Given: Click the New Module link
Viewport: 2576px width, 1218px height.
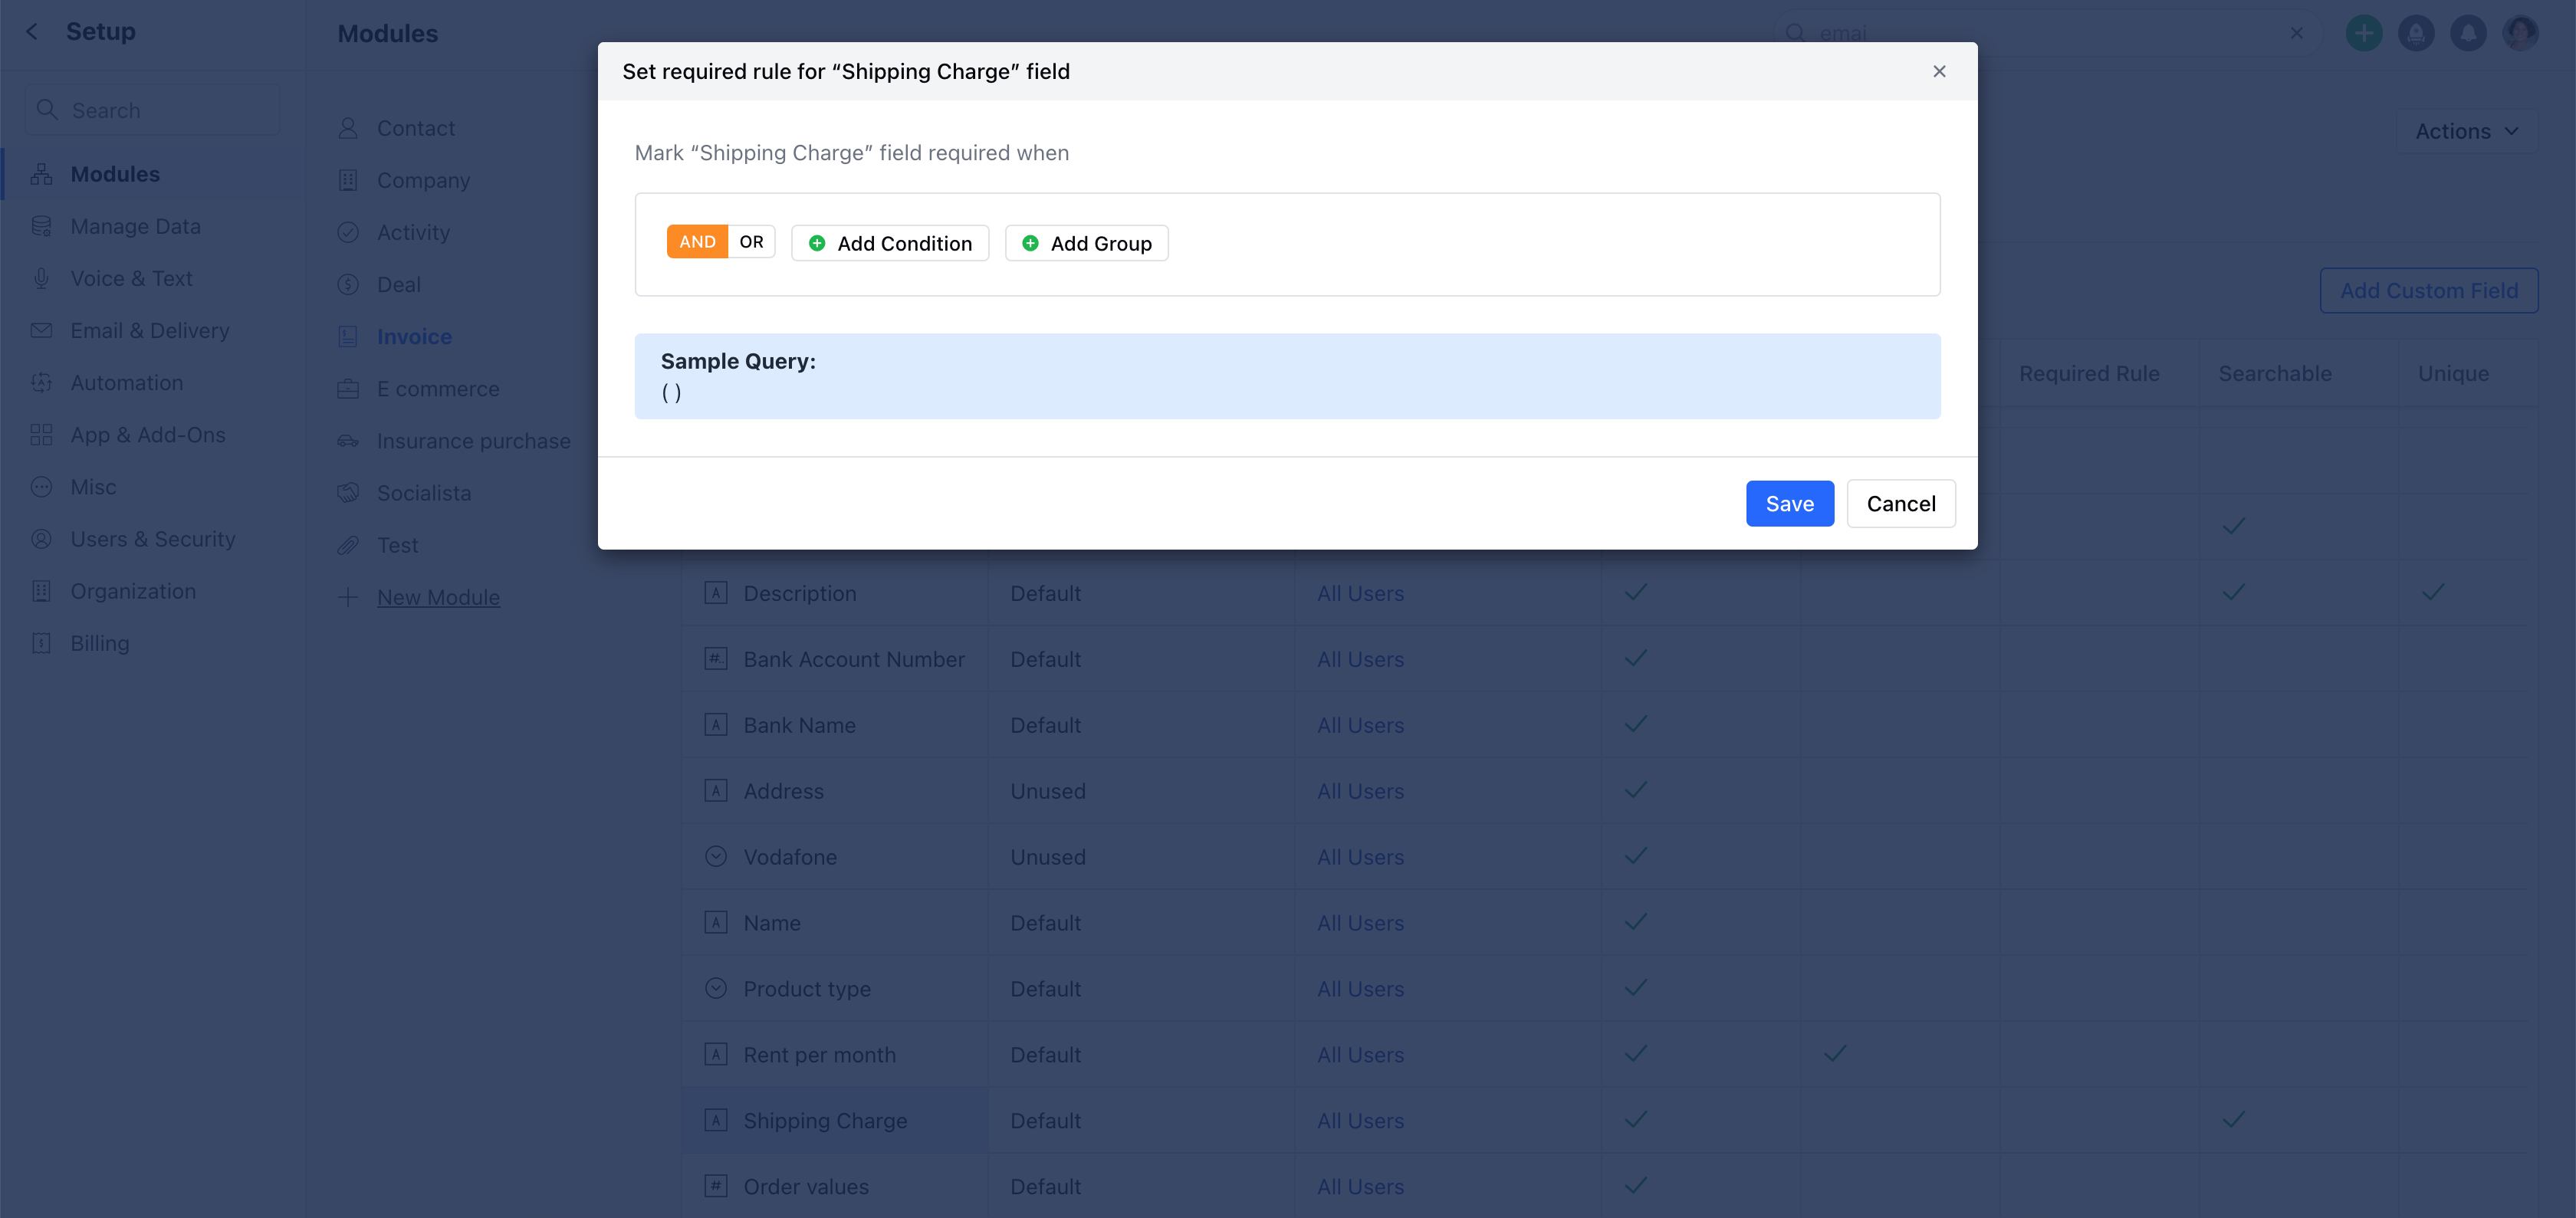Looking at the screenshot, I should [x=438, y=597].
